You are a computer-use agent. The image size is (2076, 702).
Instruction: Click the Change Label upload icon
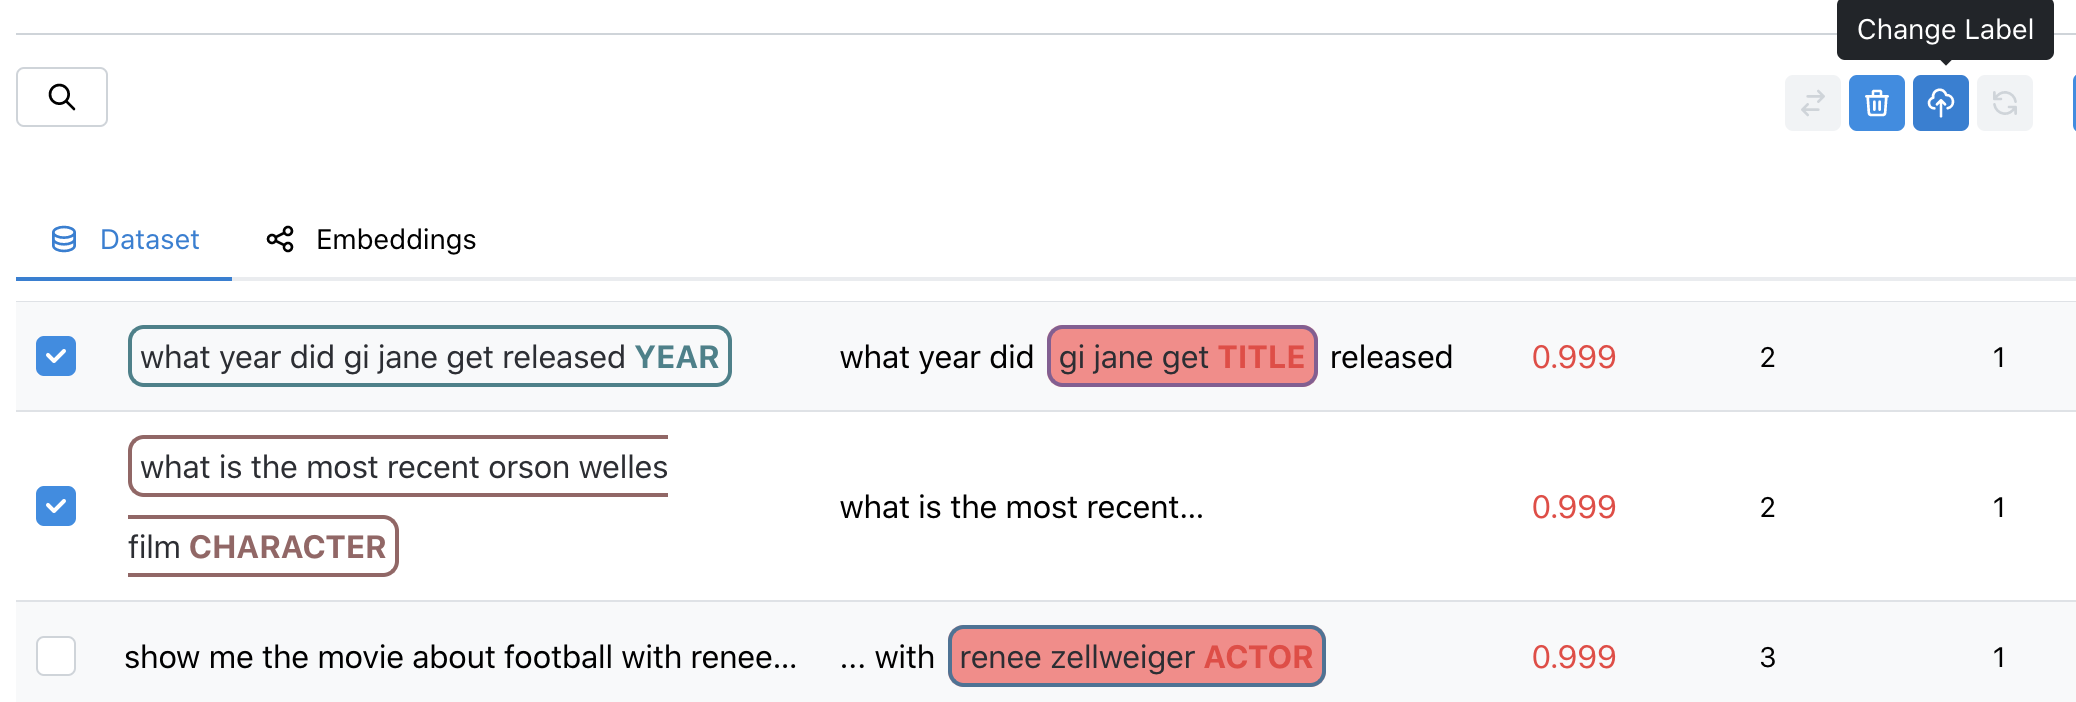pos(1940,103)
